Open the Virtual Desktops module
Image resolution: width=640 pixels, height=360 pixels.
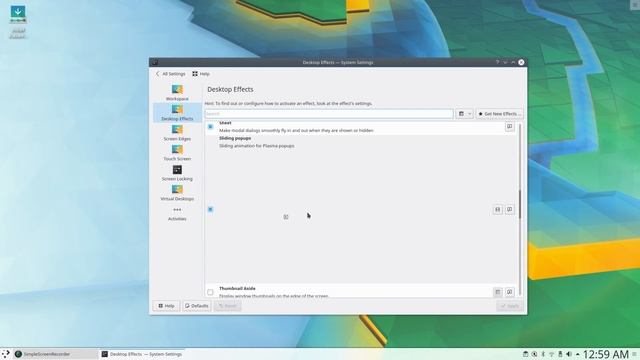177,193
